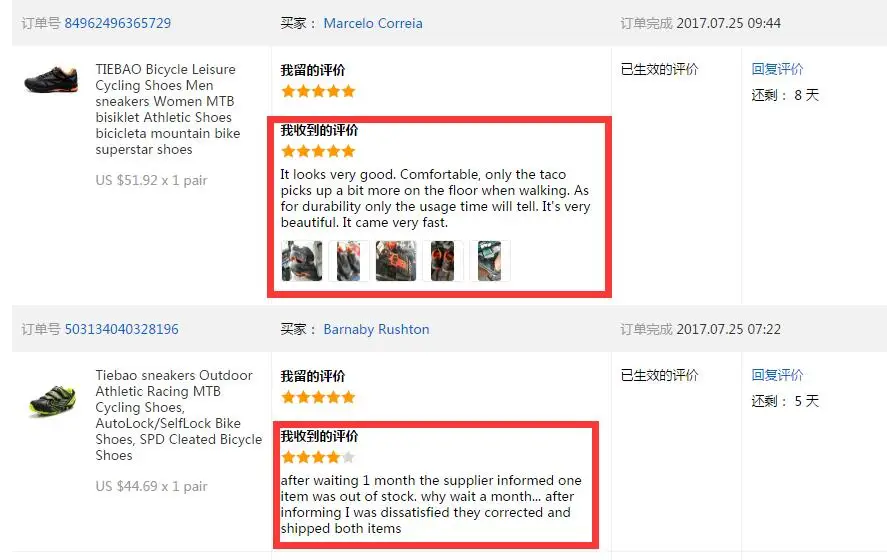
Task: Click 回复评价 for the TIEBAO Leisure shoes order
Action: coord(777,69)
